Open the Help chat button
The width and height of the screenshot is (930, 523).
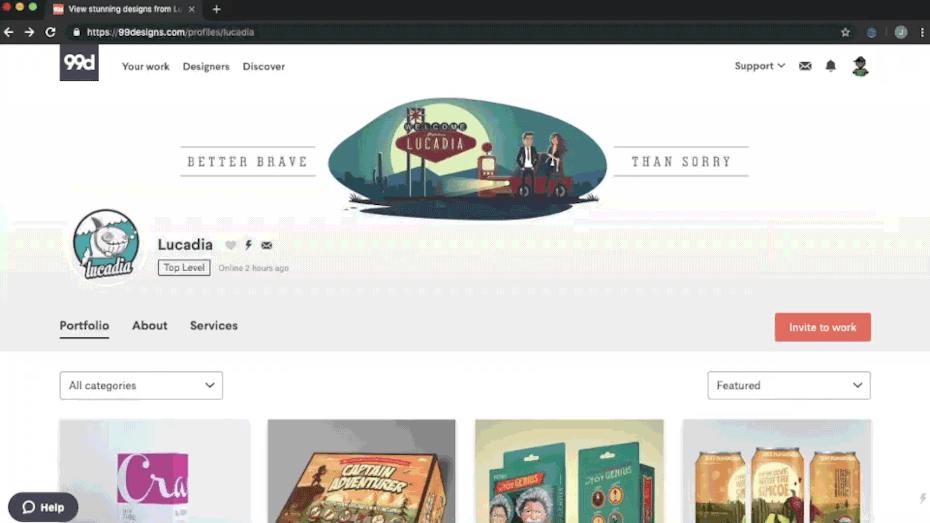[x=43, y=507]
